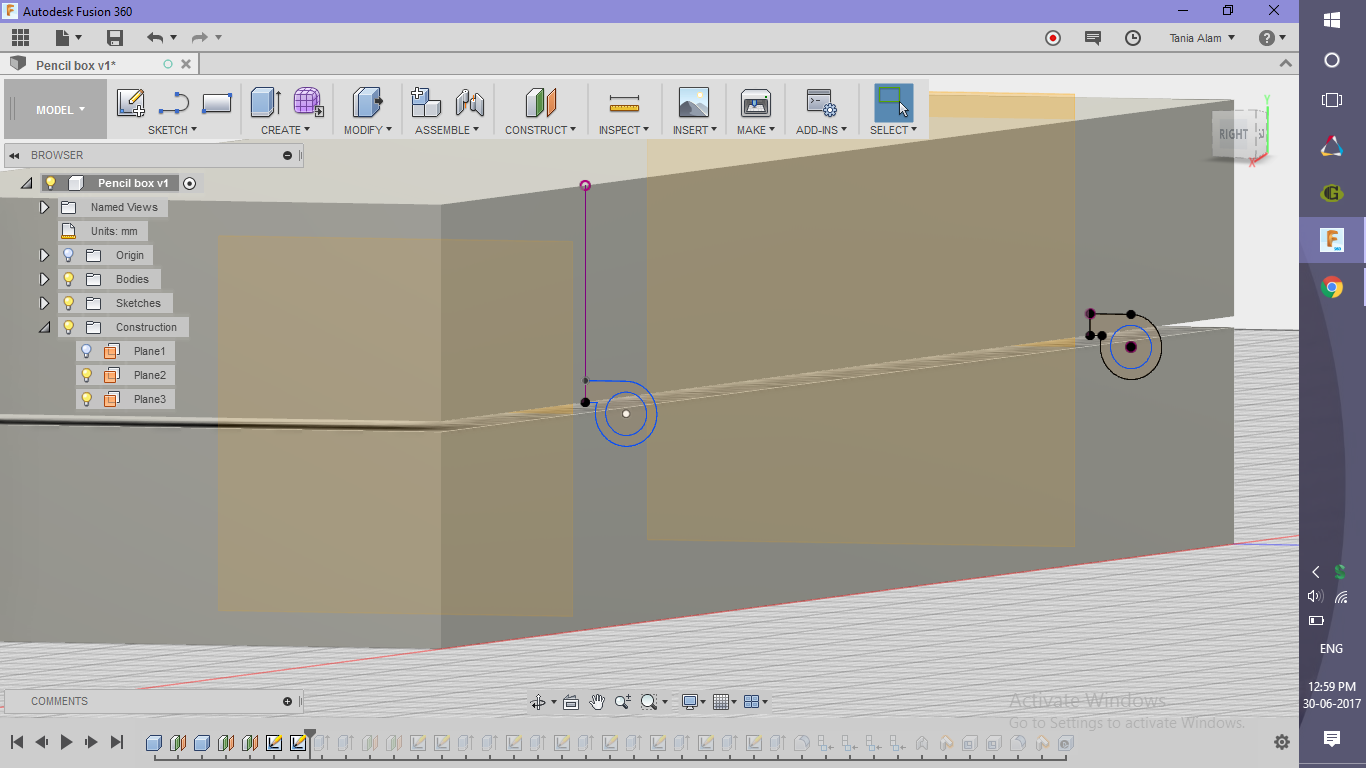Select the Joint tool icon

pyautogui.click(x=469, y=103)
